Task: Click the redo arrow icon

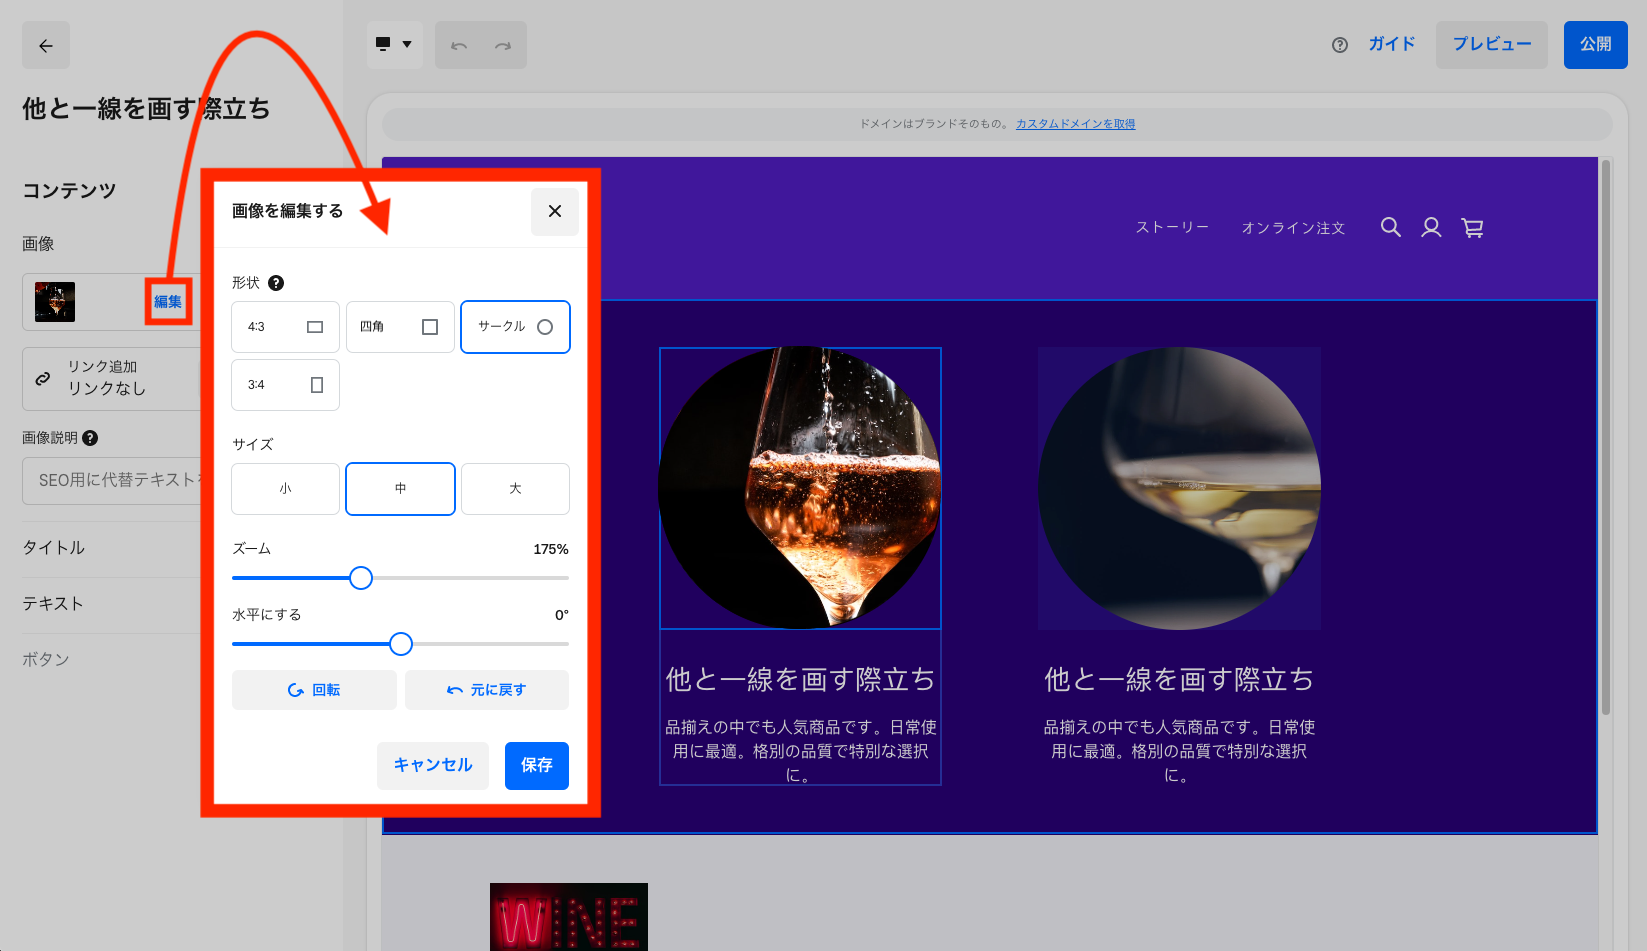Action: [x=503, y=45]
